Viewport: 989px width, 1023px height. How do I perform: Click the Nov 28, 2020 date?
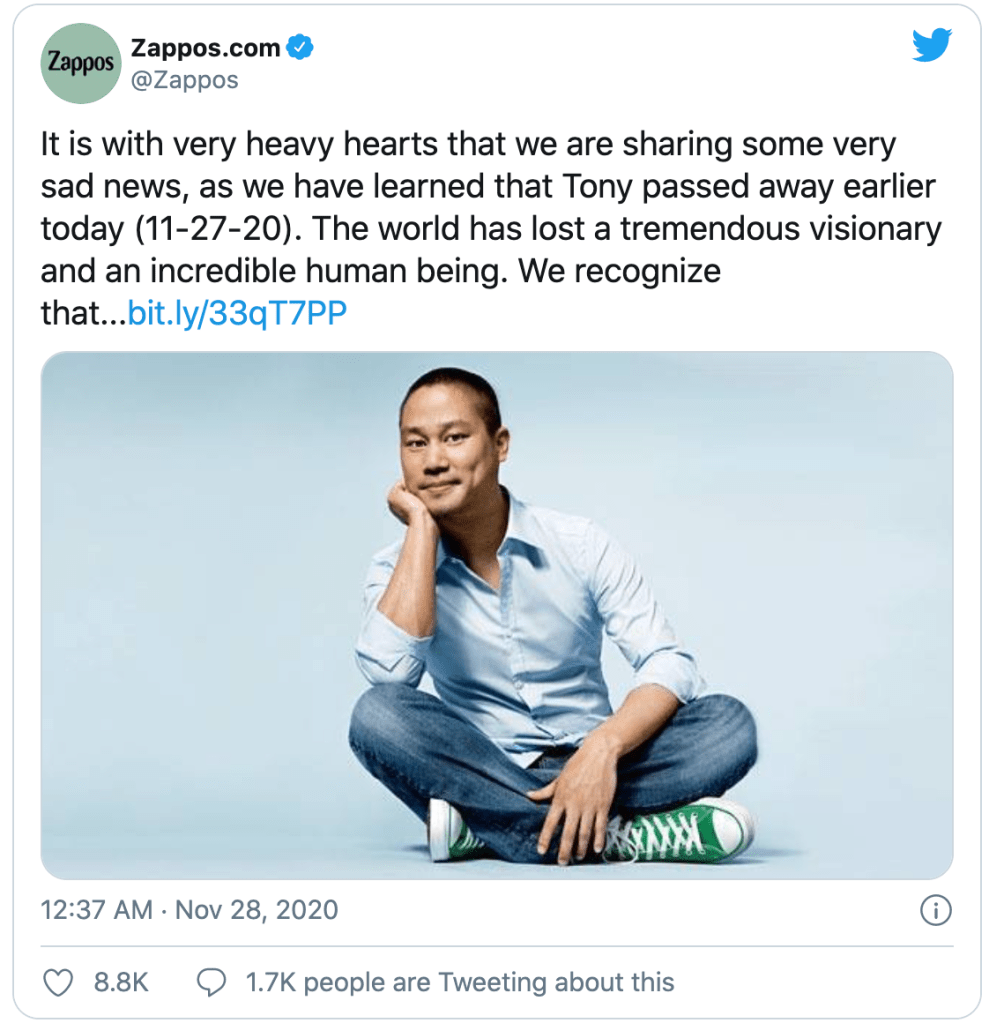click(256, 910)
